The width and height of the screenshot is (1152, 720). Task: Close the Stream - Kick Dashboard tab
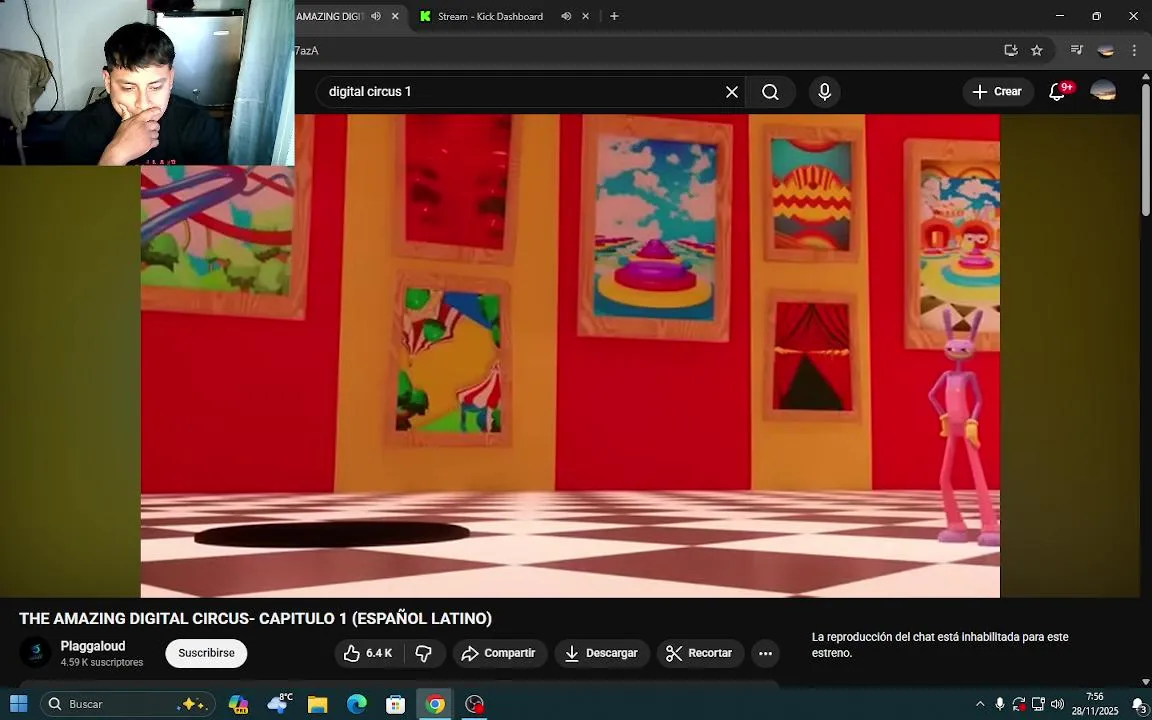tap(586, 16)
